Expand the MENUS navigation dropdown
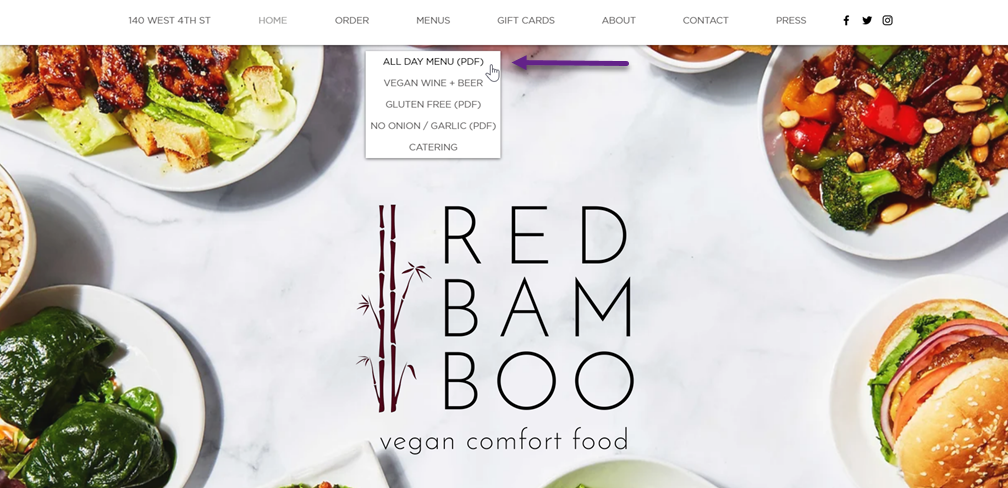The width and height of the screenshot is (1008, 488). pos(433,21)
